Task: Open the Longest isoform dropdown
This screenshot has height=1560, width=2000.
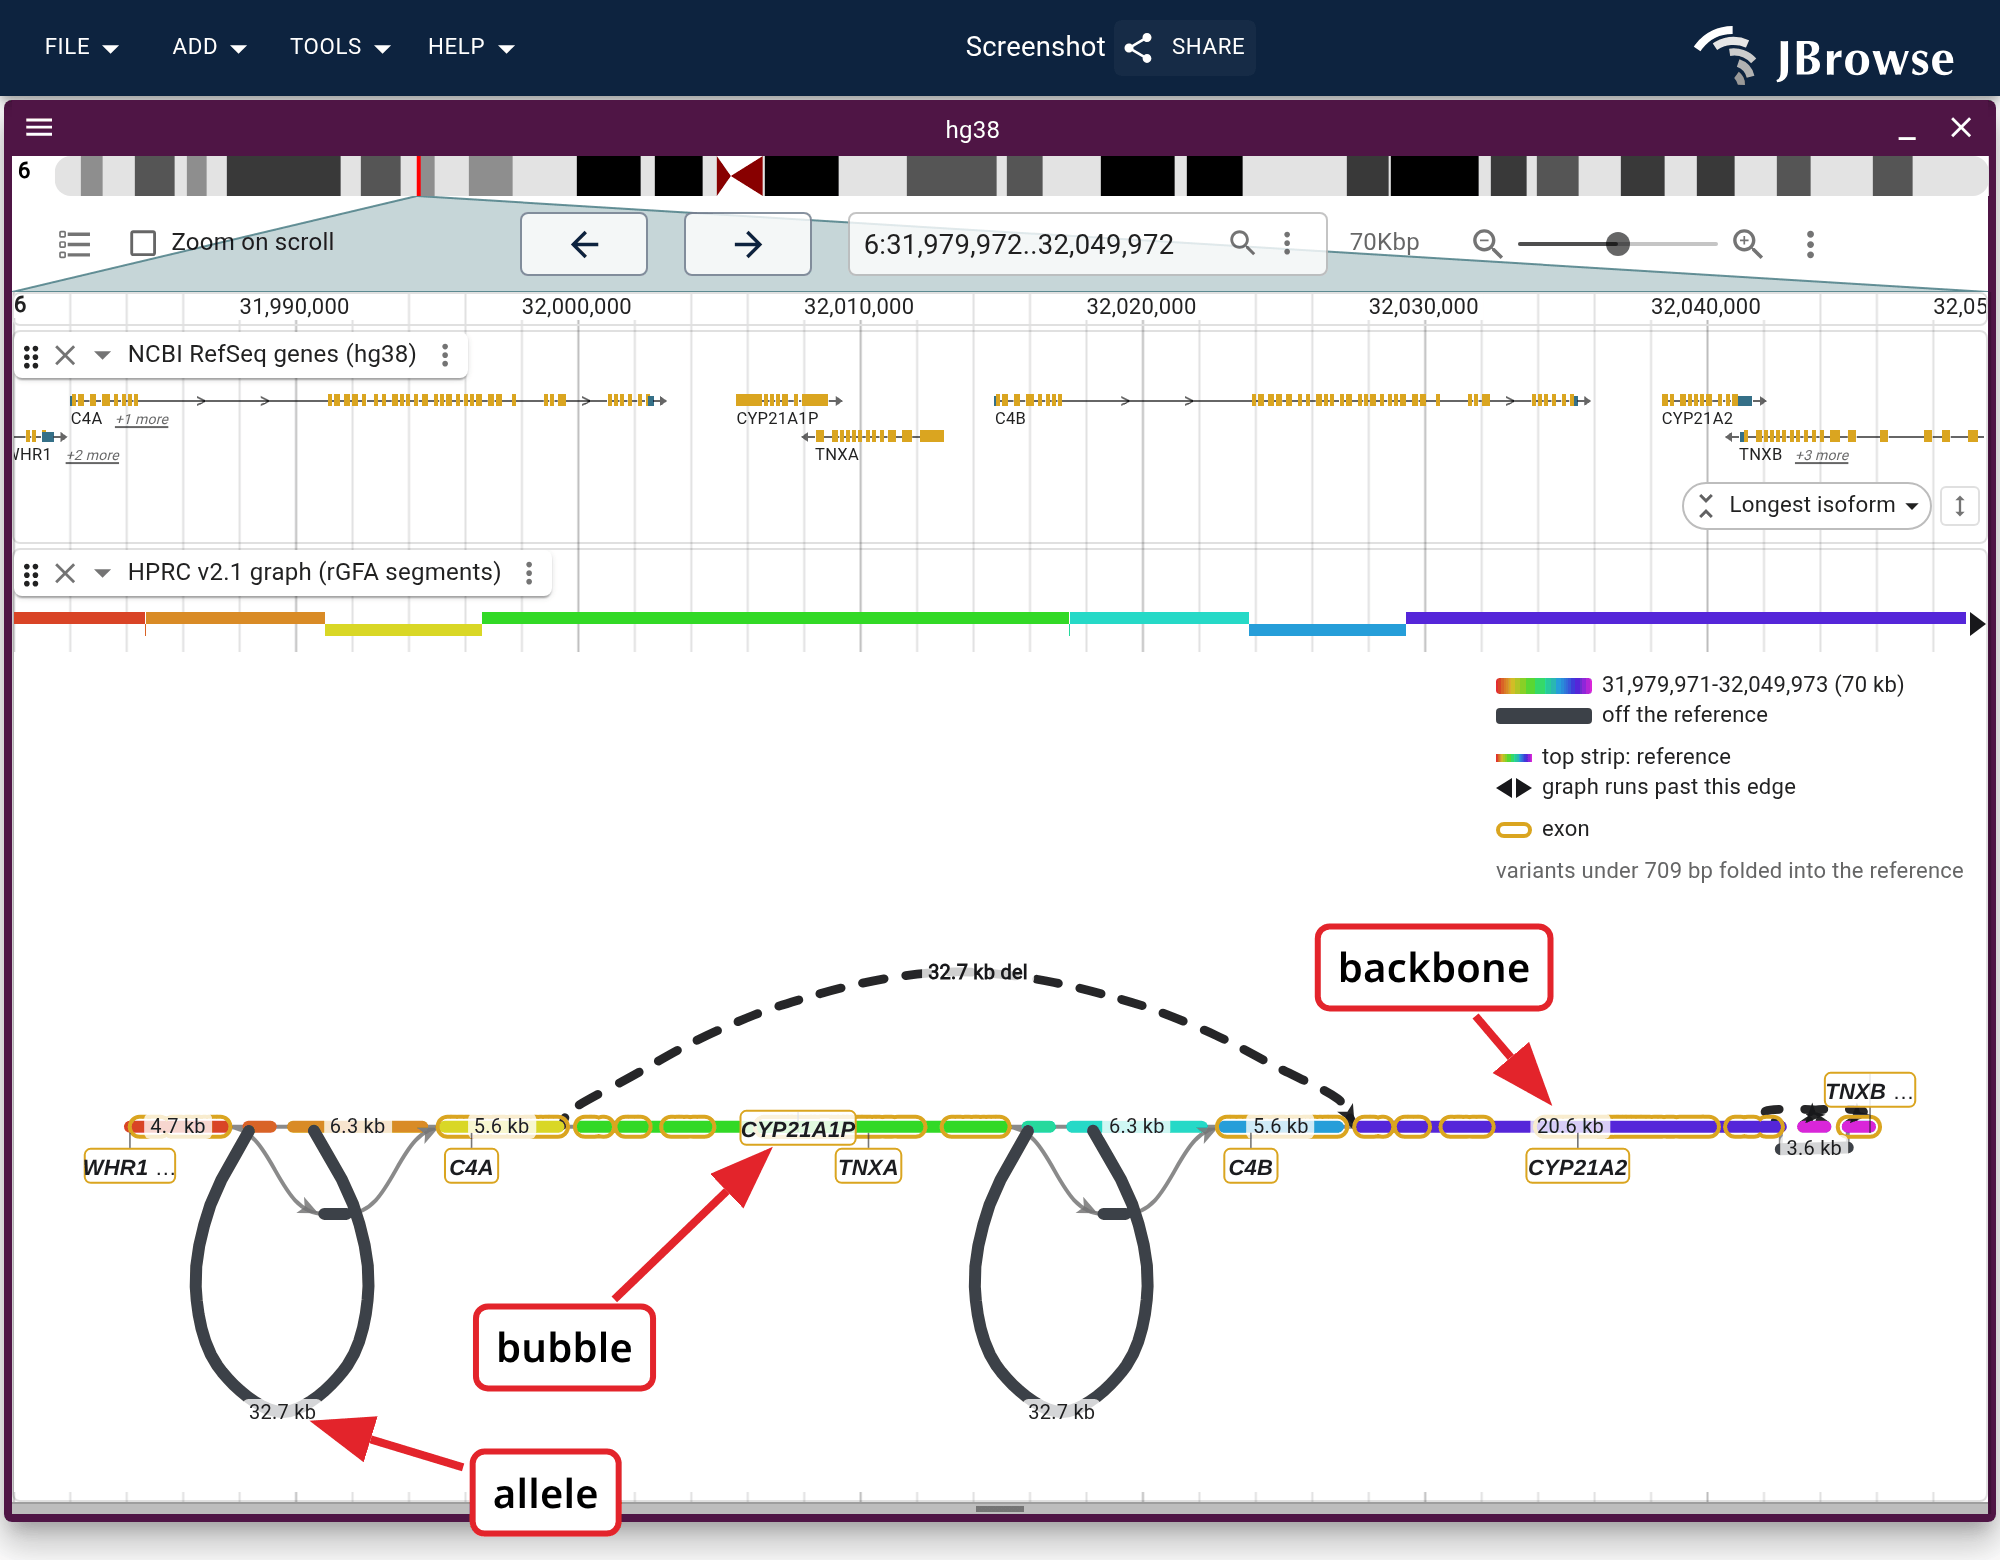Action: point(1807,505)
